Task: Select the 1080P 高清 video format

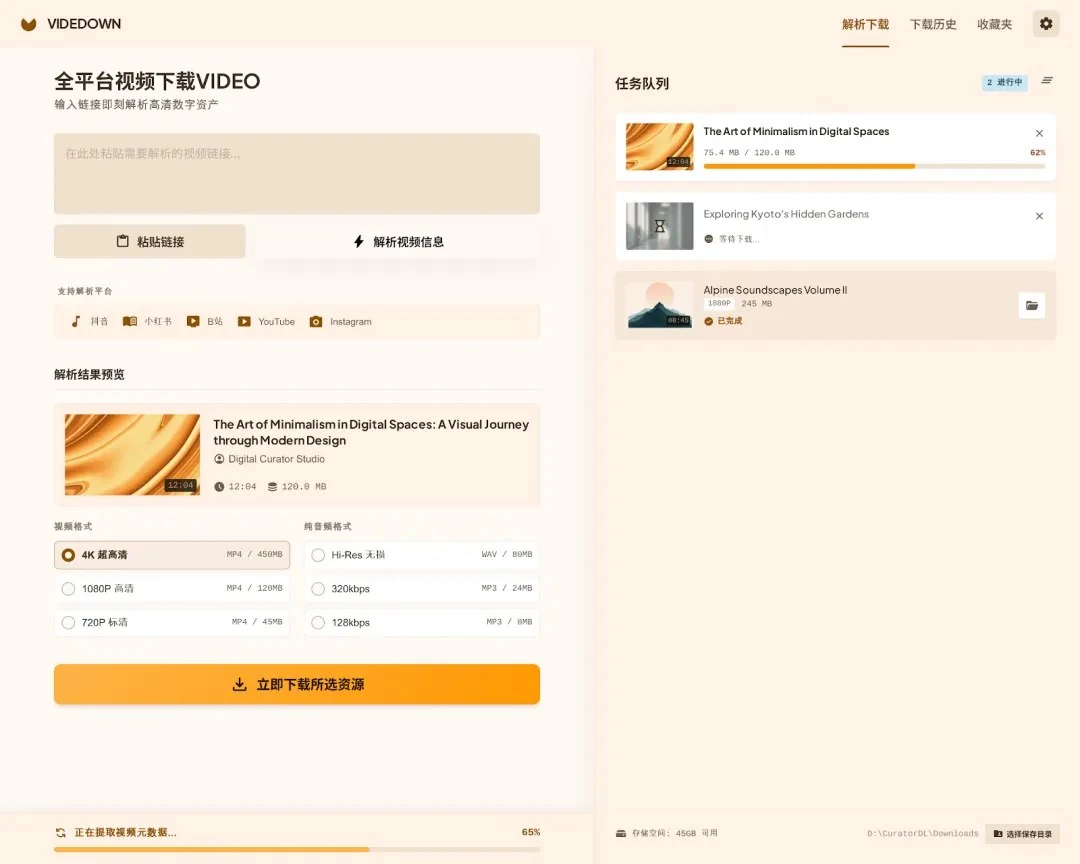Action: [172, 588]
